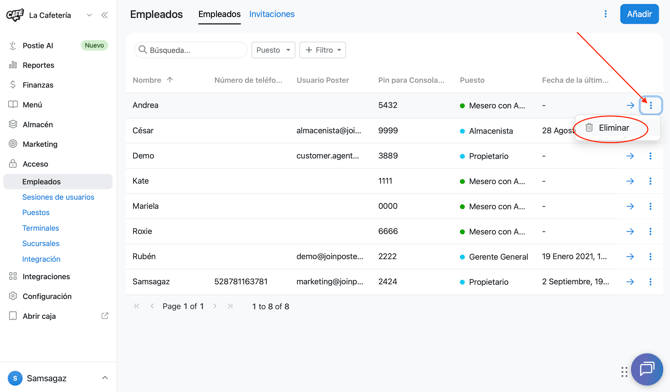Switch to the Invitaciones tab

[x=272, y=14]
